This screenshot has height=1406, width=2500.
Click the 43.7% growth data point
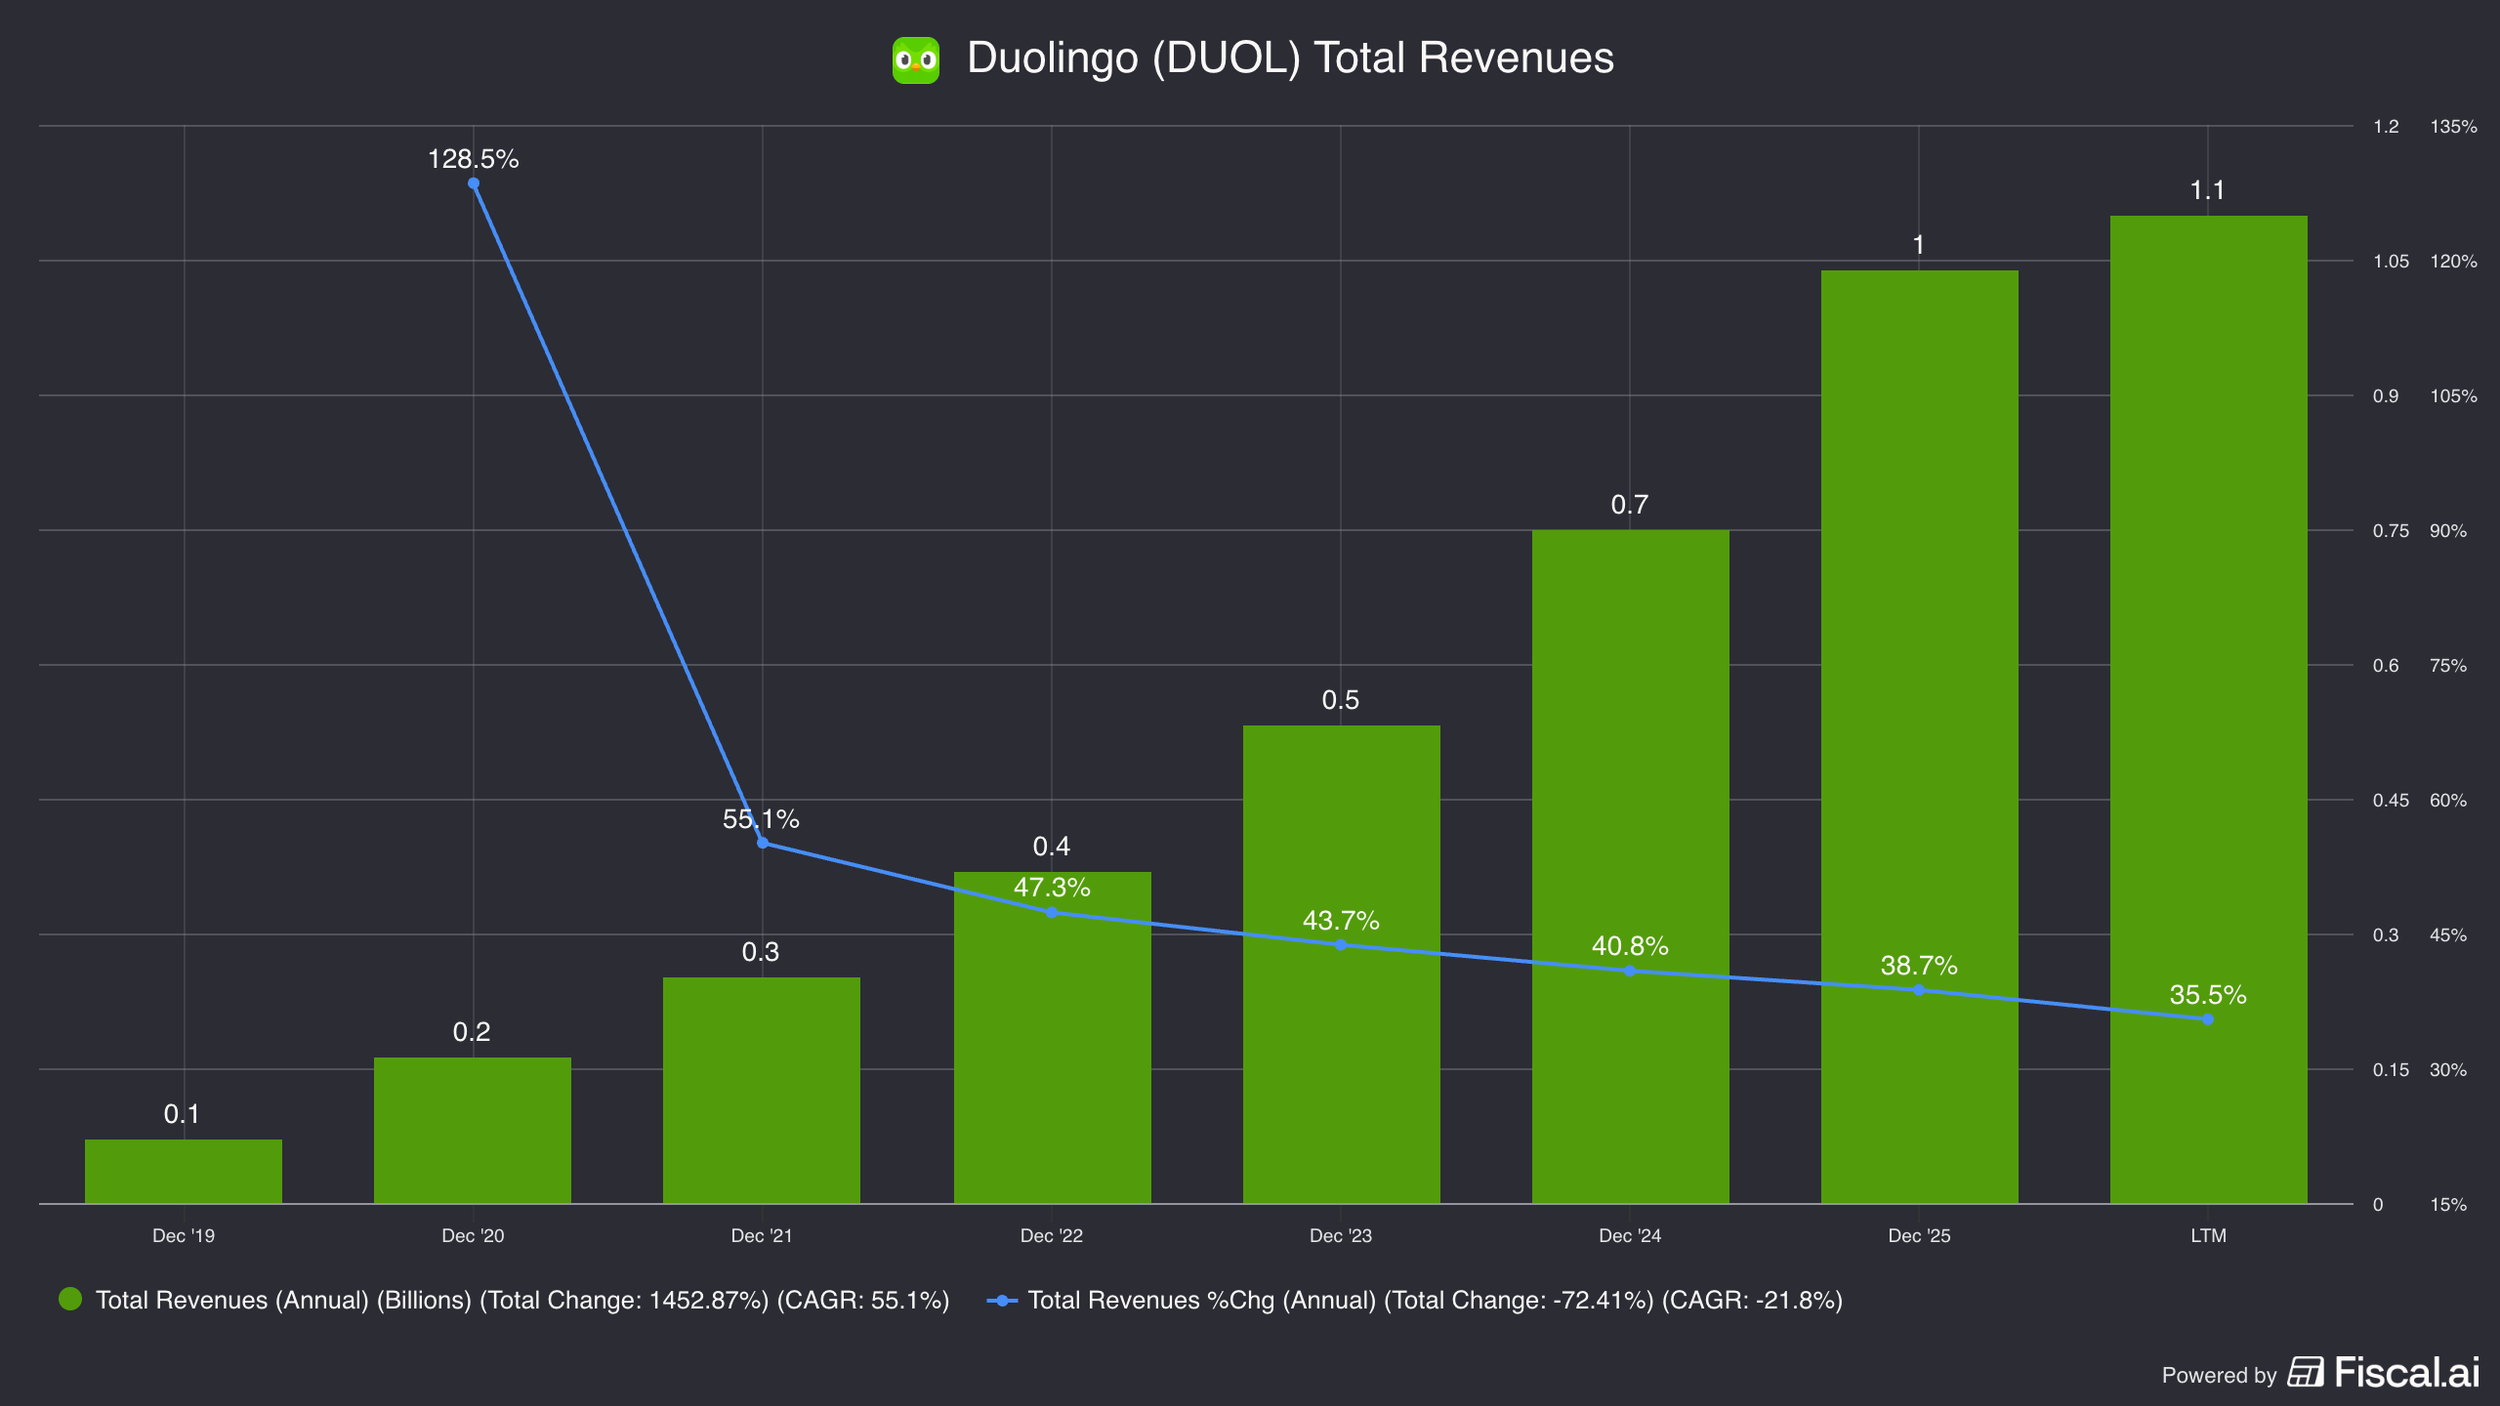pos(1341,945)
